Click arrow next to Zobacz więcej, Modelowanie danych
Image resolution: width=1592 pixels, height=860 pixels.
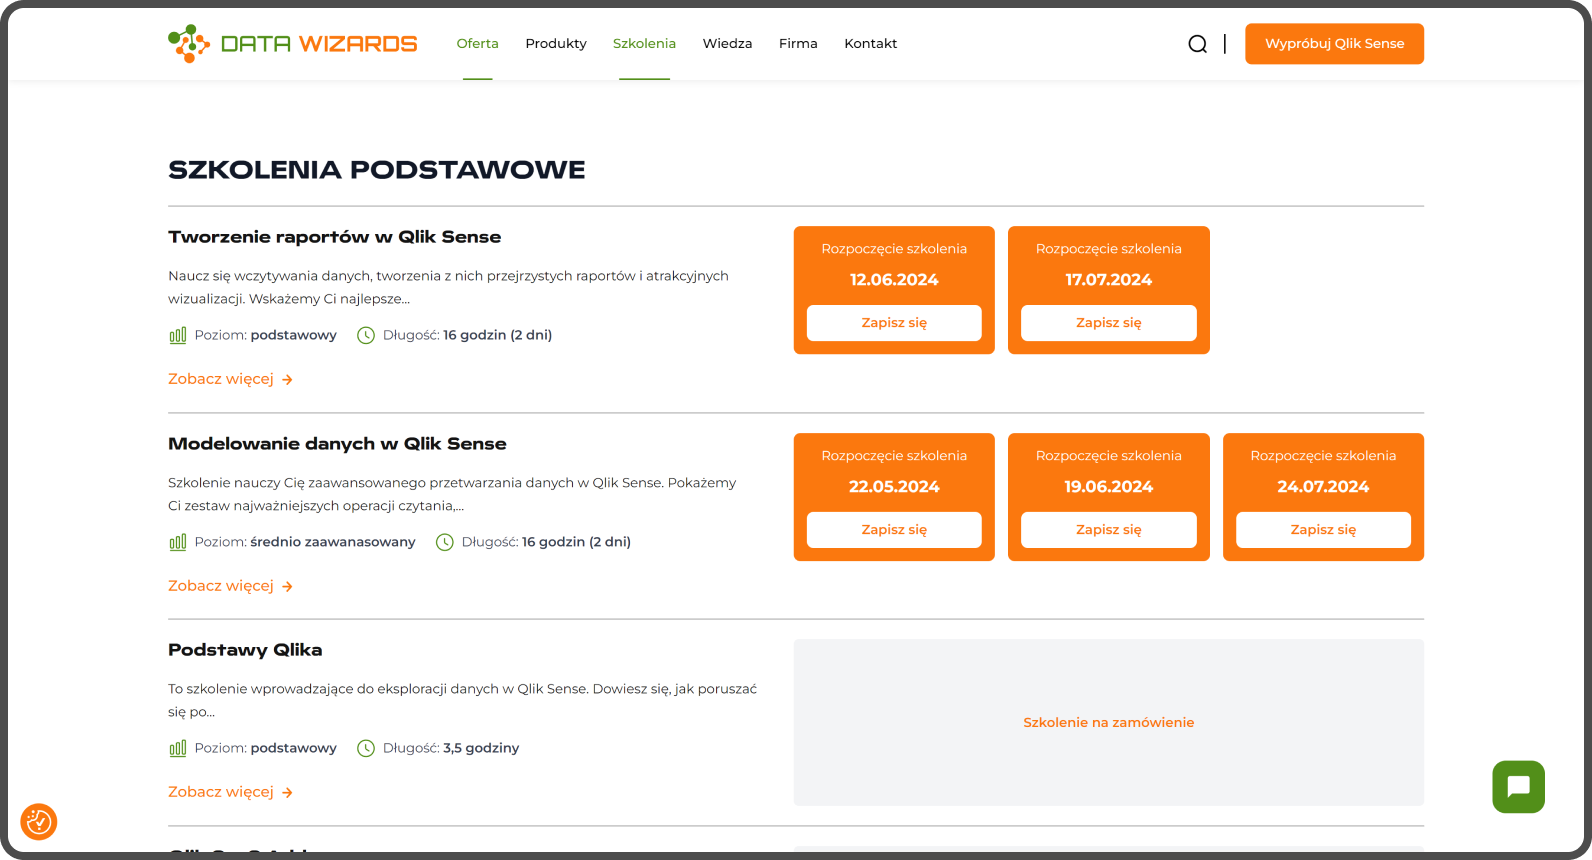tap(287, 587)
